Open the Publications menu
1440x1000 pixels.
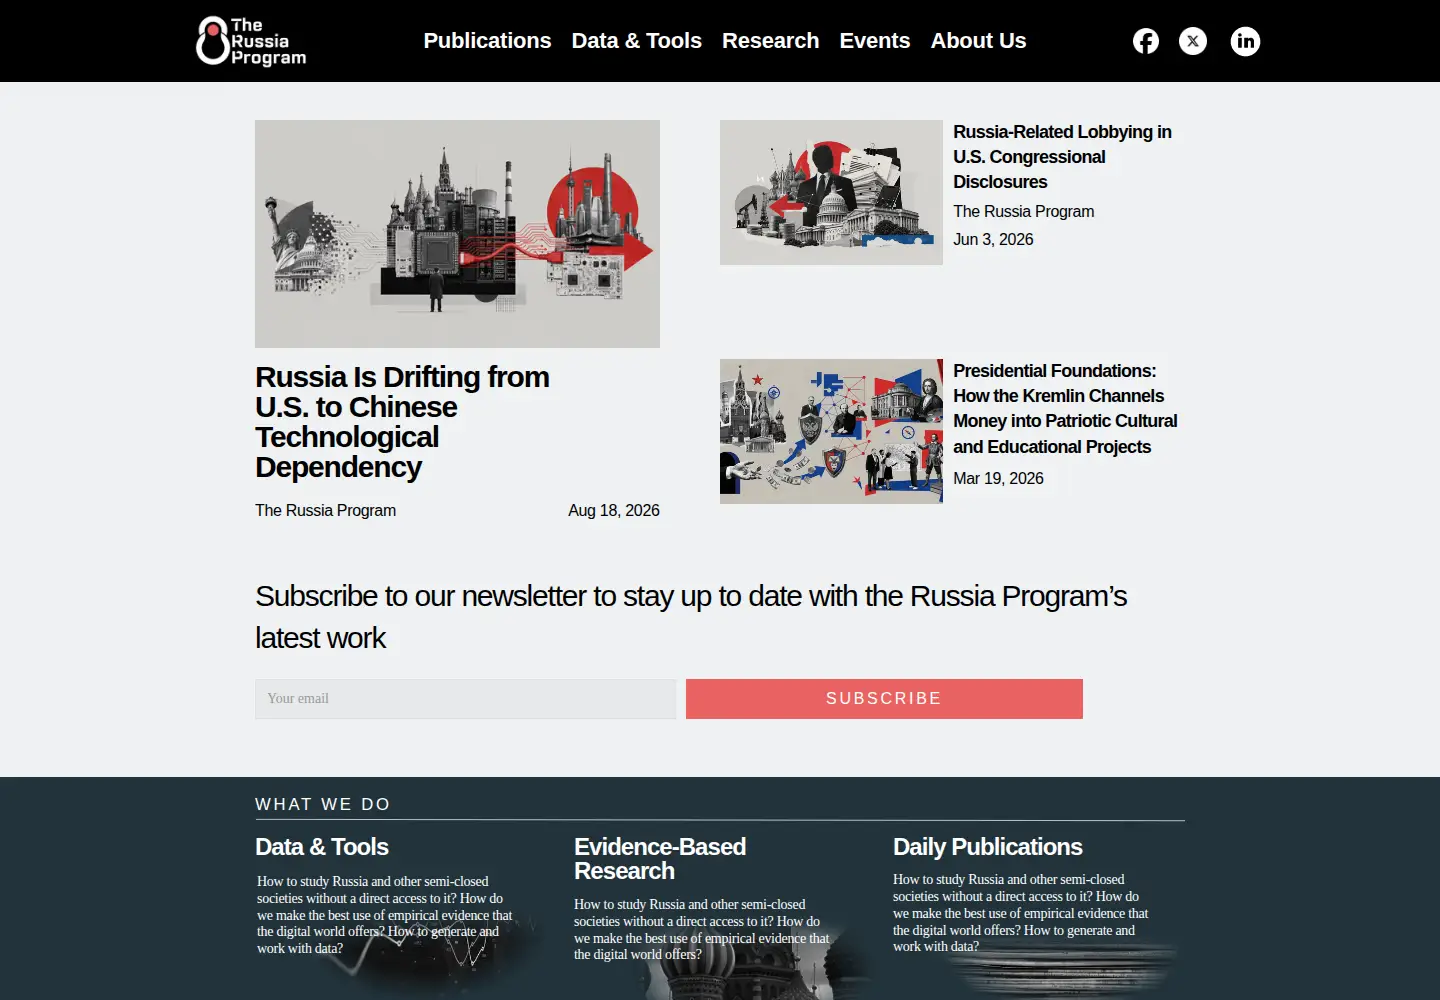click(x=487, y=41)
